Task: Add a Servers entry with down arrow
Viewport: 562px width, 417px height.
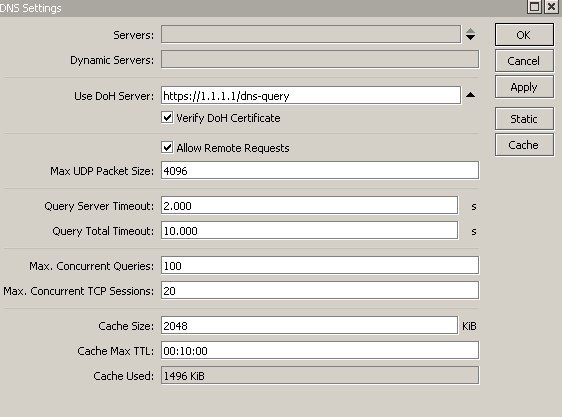Action: pyautogui.click(x=471, y=37)
